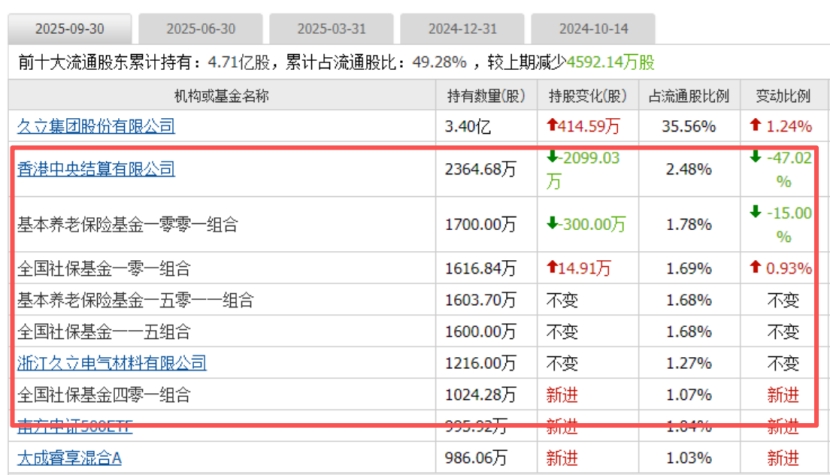Select the 全国社保基金一一五组合 row name
830x475 pixels.
point(104,332)
